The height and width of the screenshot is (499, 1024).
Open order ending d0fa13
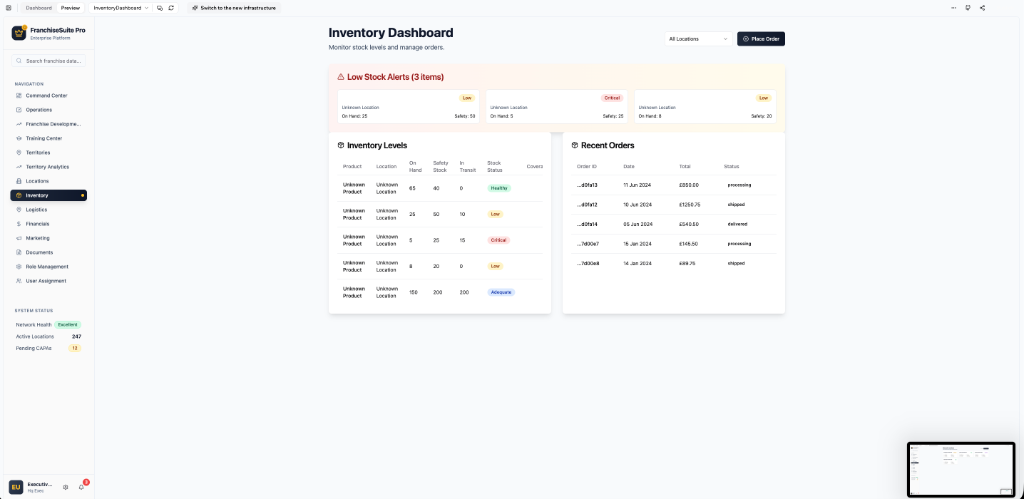click(587, 185)
